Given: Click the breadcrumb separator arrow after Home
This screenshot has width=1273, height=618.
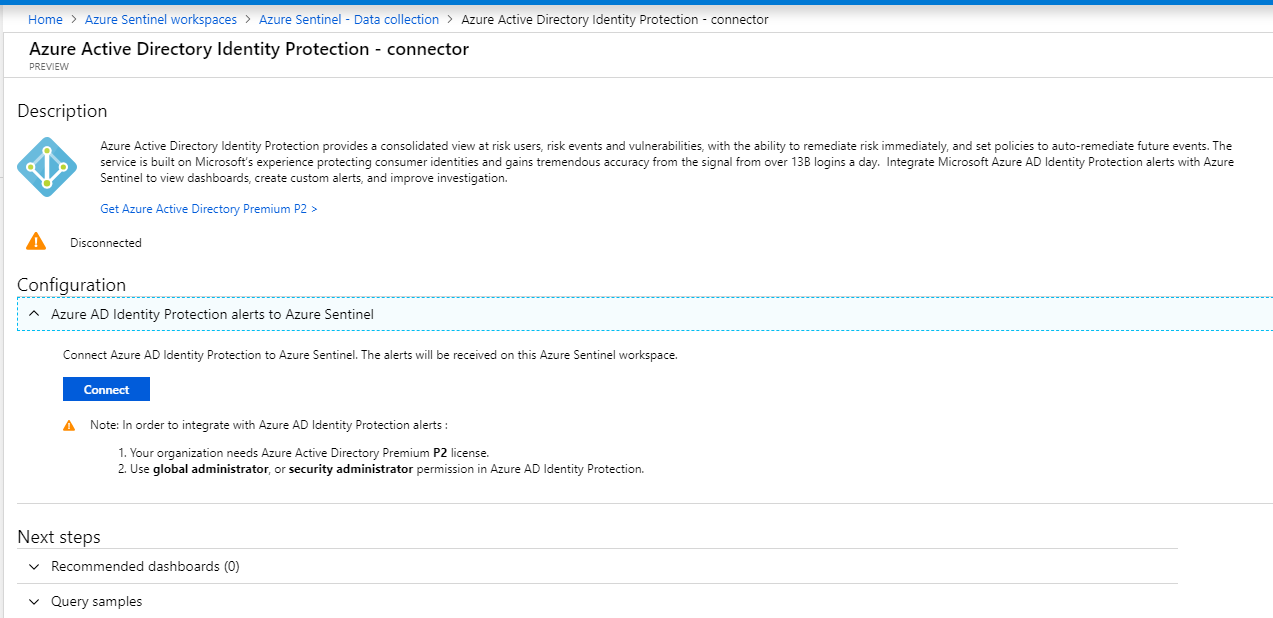Looking at the screenshot, I should (x=73, y=20).
